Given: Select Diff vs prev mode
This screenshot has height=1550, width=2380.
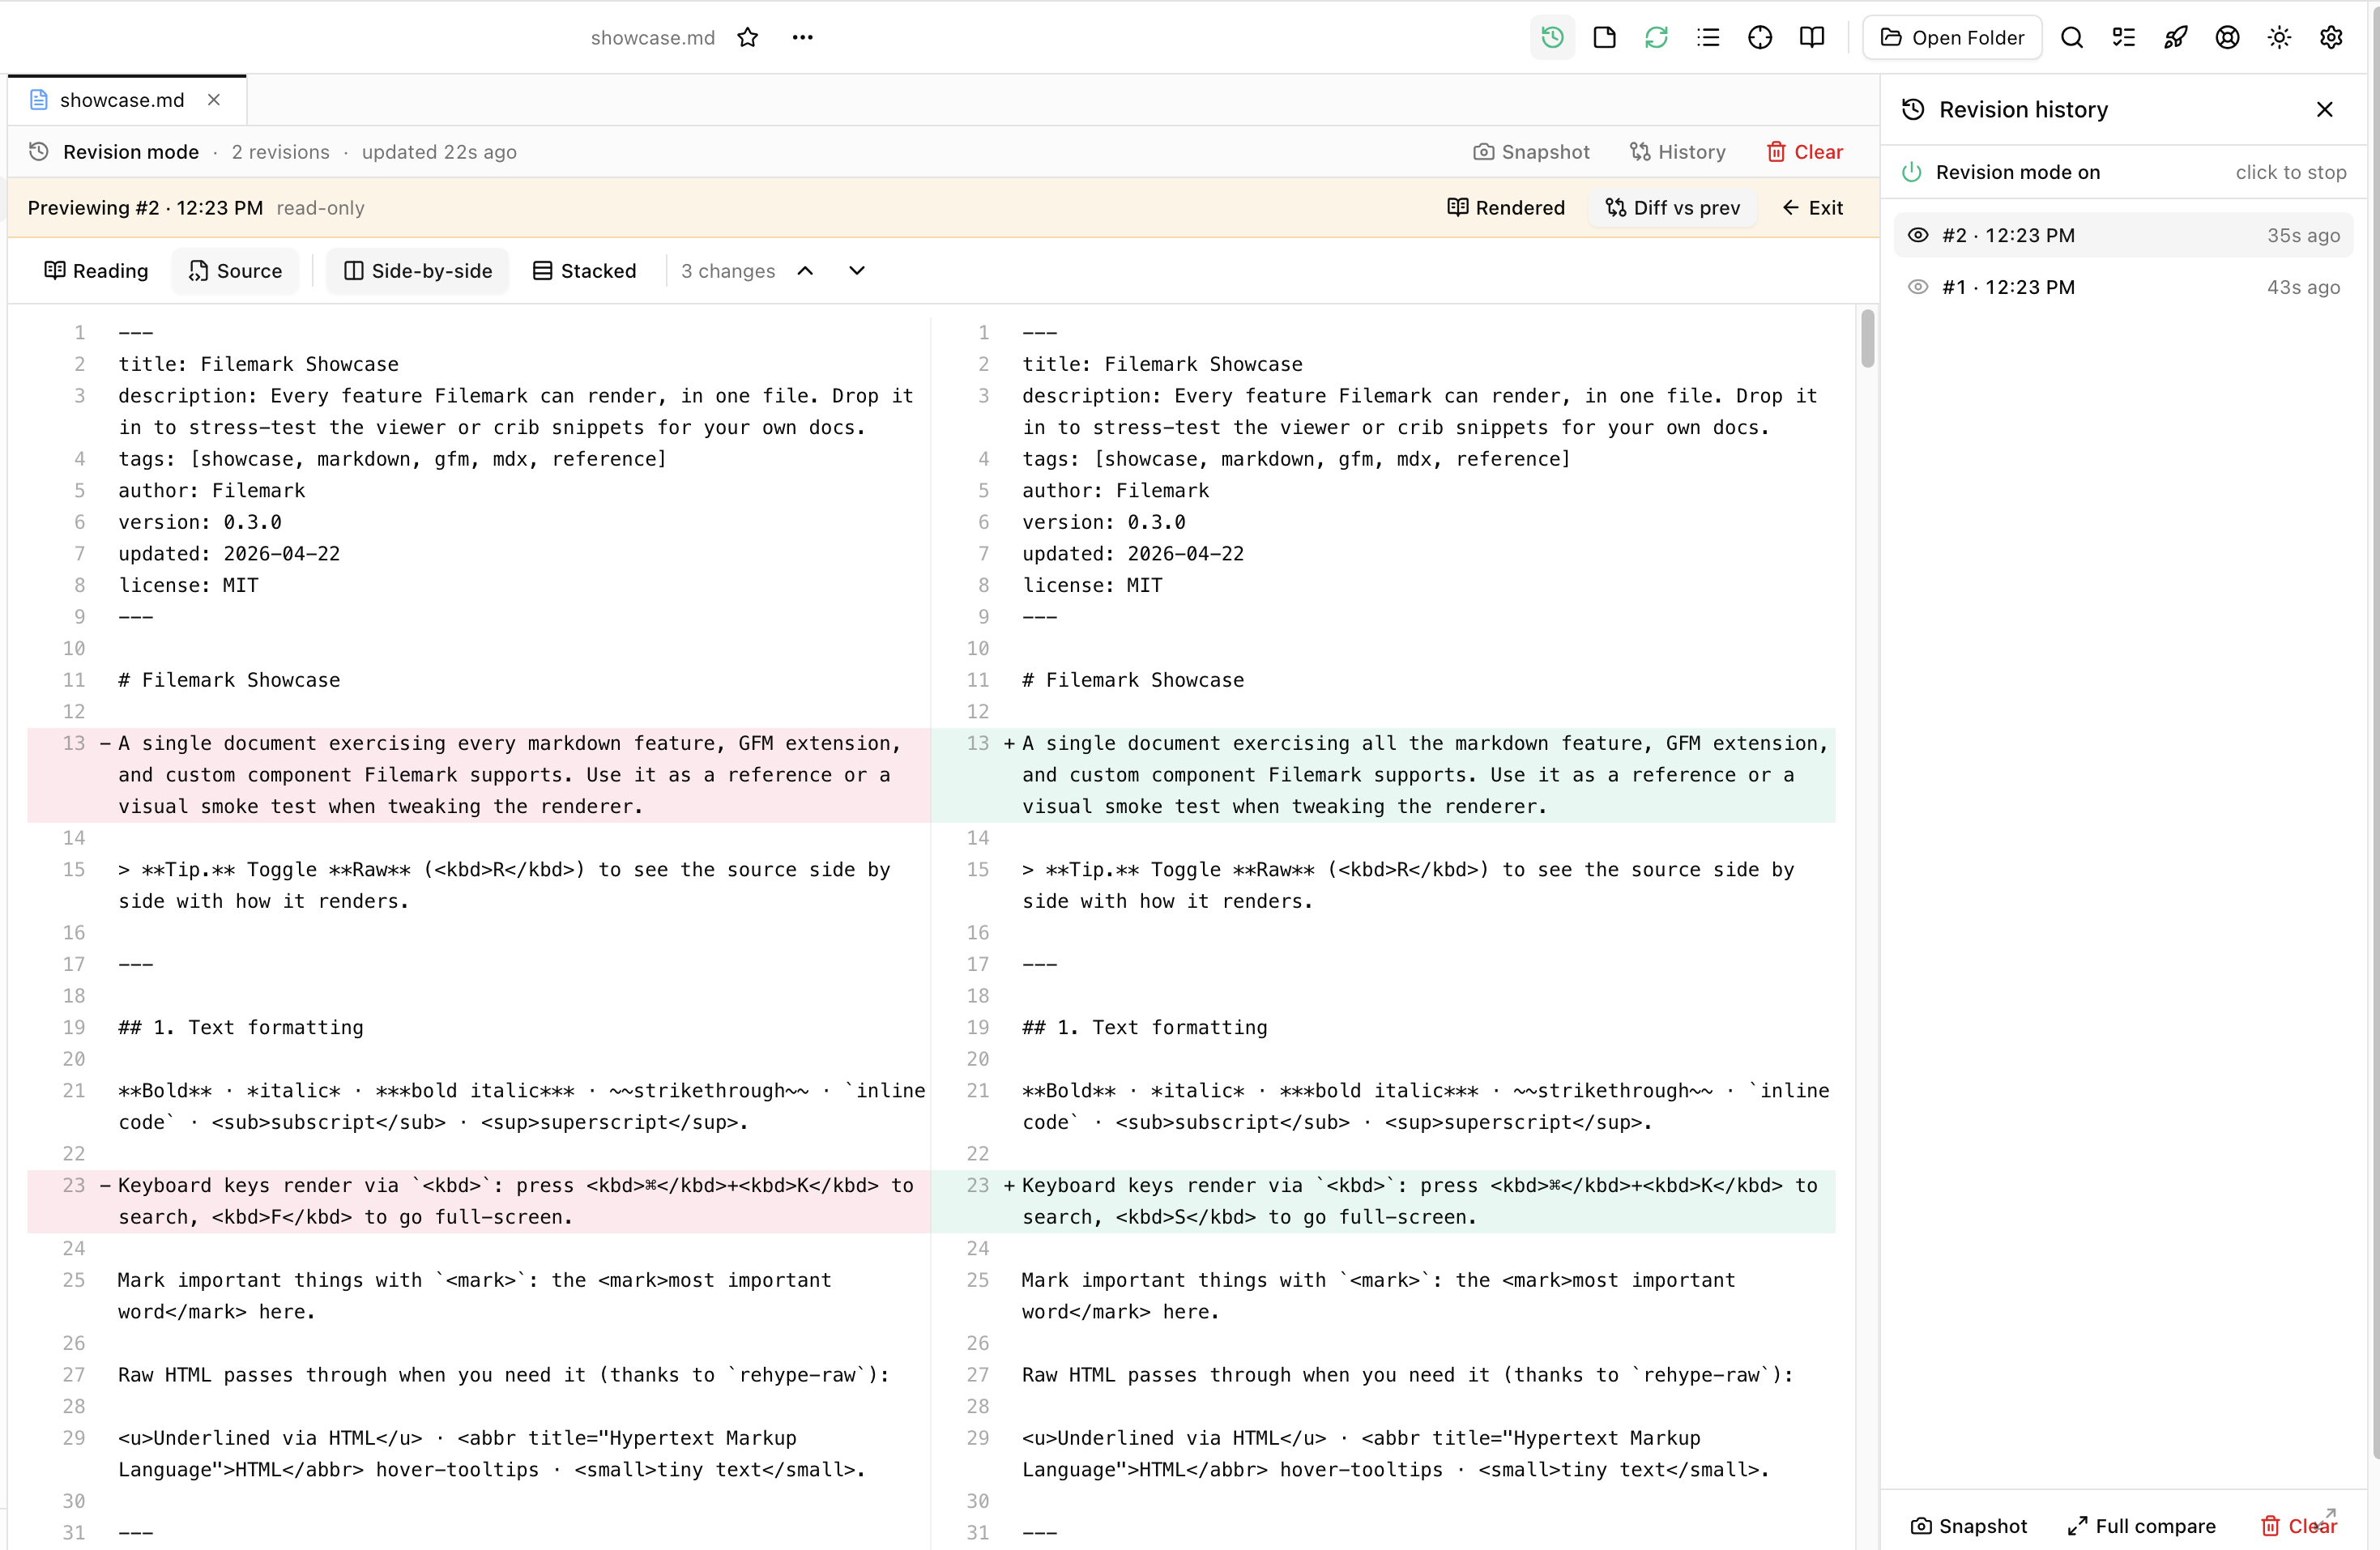Looking at the screenshot, I should [1673, 208].
